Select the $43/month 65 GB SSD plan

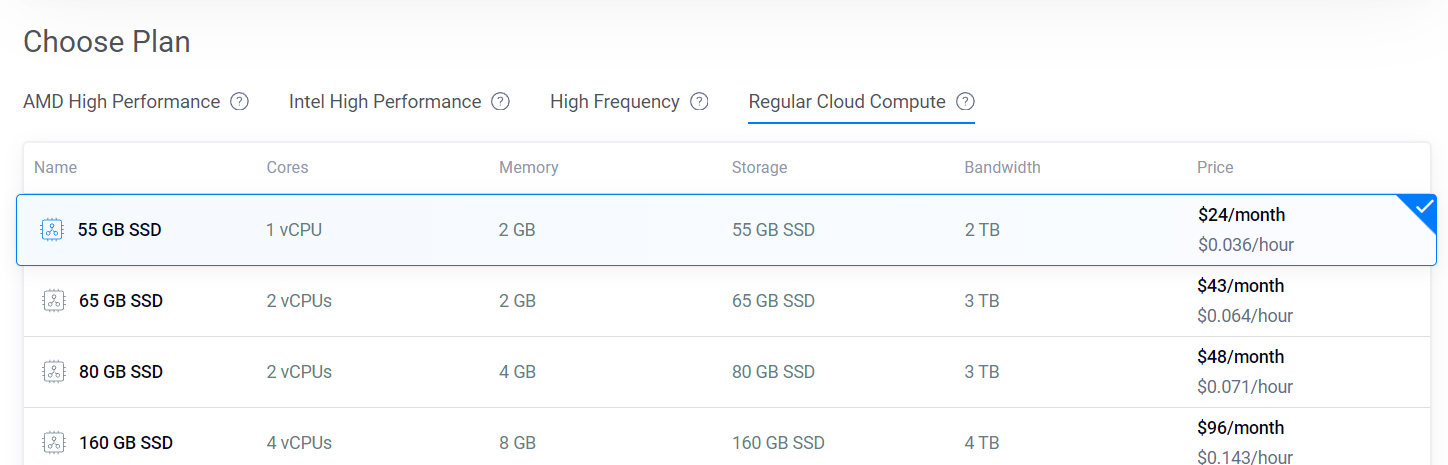click(x=727, y=301)
